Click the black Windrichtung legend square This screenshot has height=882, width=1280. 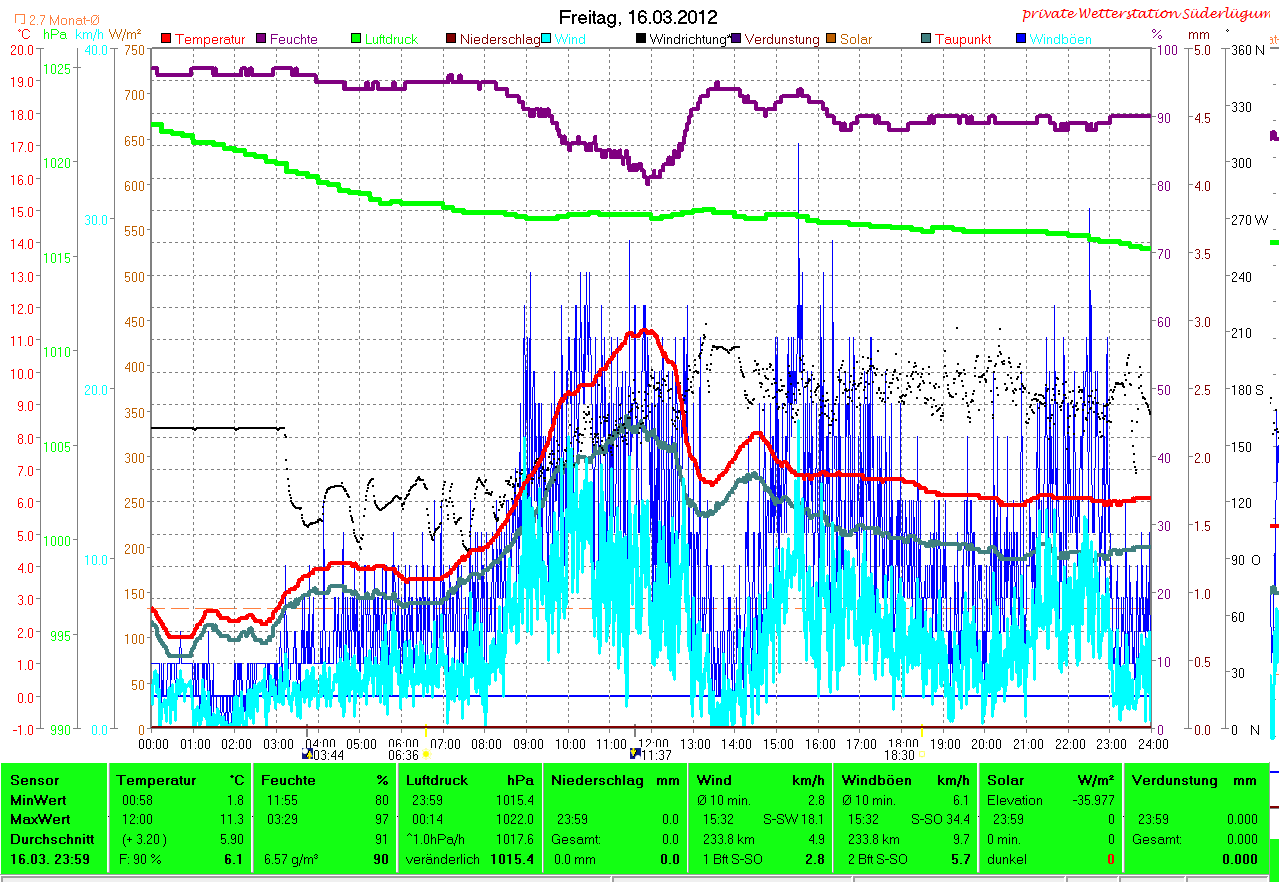pos(641,39)
